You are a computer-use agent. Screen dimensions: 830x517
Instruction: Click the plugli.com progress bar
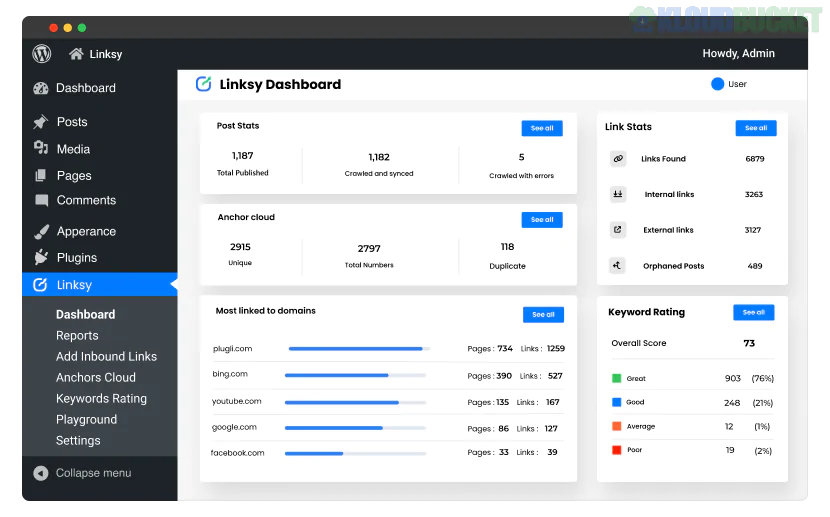tap(359, 349)
